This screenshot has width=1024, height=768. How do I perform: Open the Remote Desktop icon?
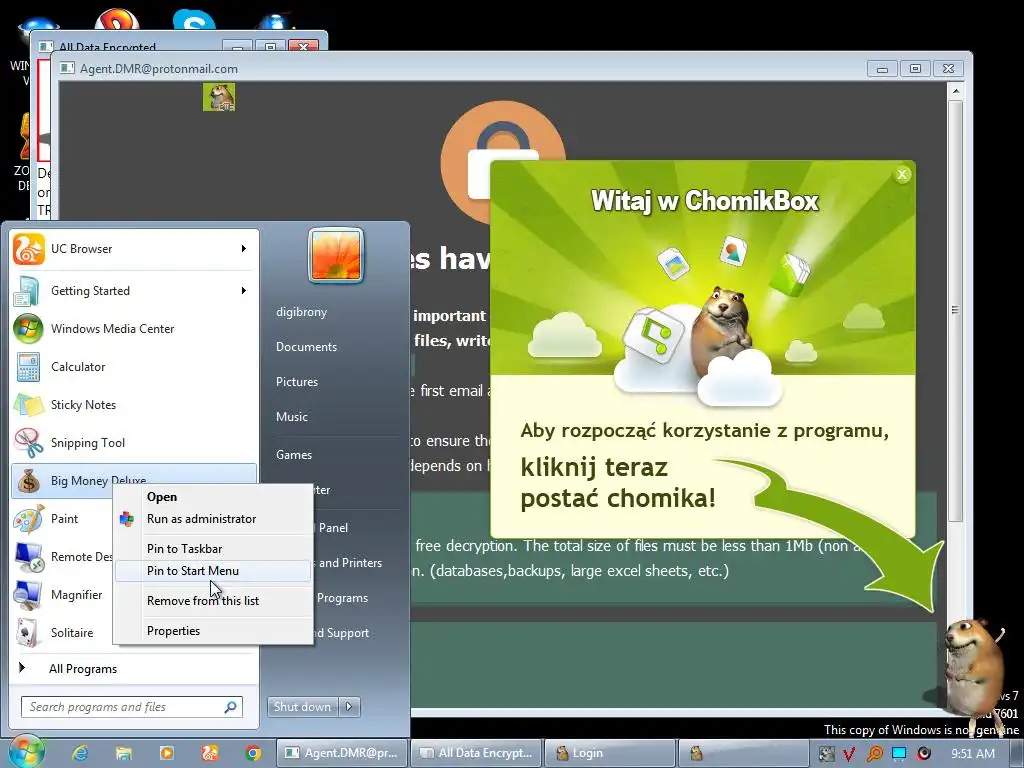28,557
